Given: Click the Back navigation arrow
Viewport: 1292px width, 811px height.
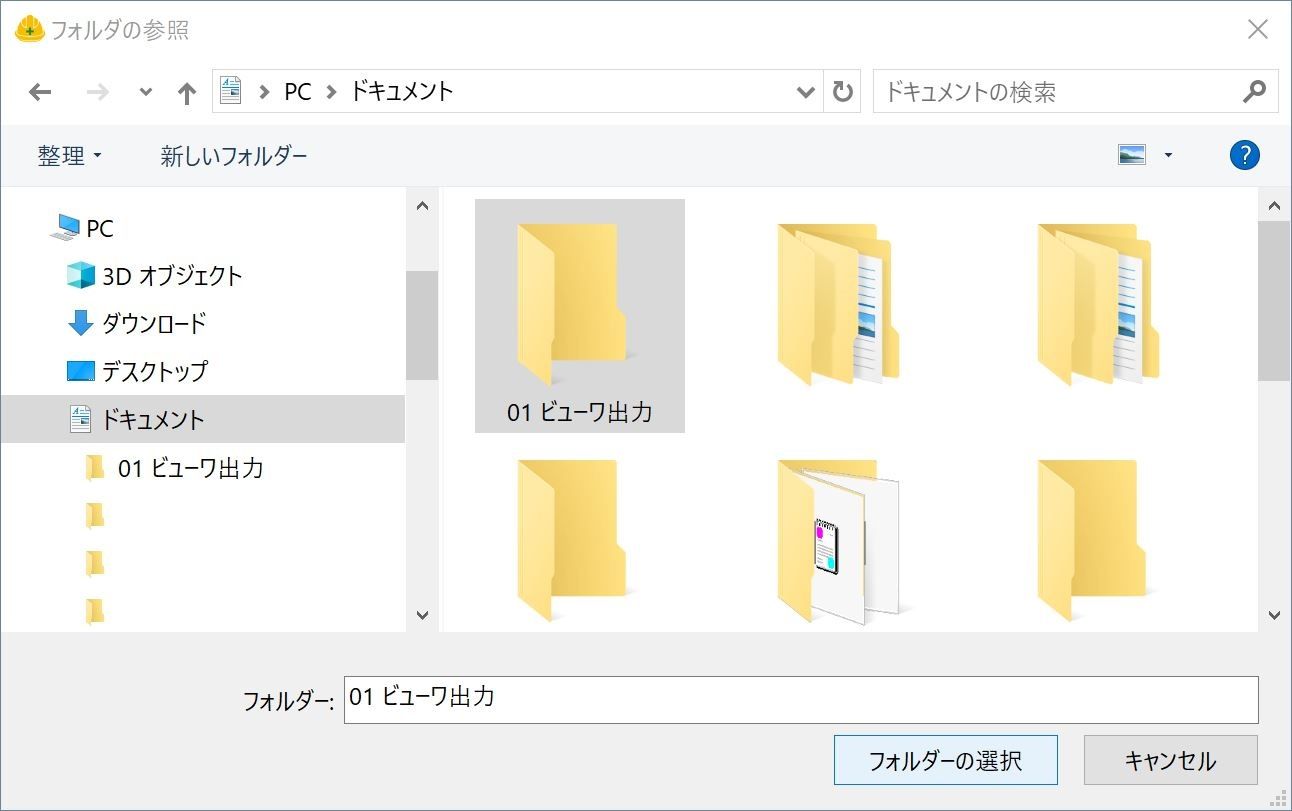Looking at the screenshot, I should (x=40, y=93).
